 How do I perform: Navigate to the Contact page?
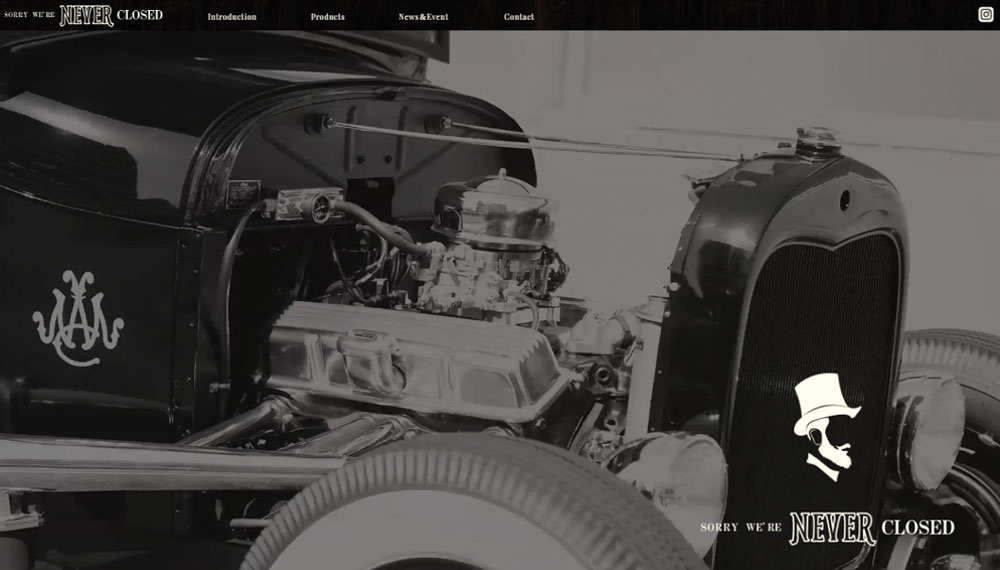[x=519, y=17]
